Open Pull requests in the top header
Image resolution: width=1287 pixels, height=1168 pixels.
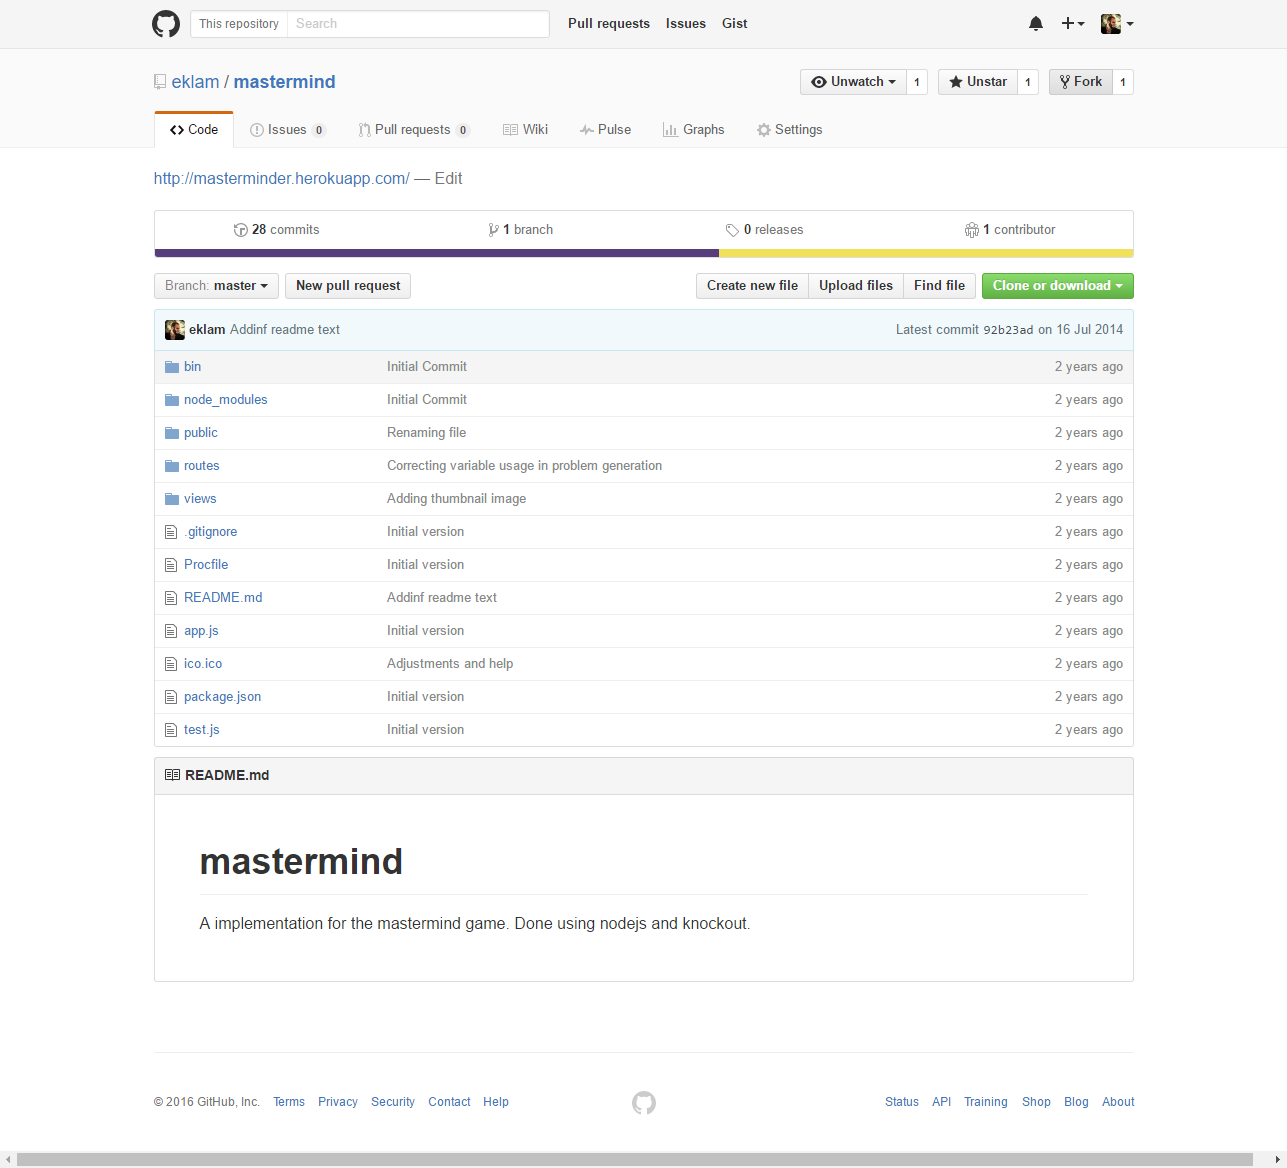609,24
